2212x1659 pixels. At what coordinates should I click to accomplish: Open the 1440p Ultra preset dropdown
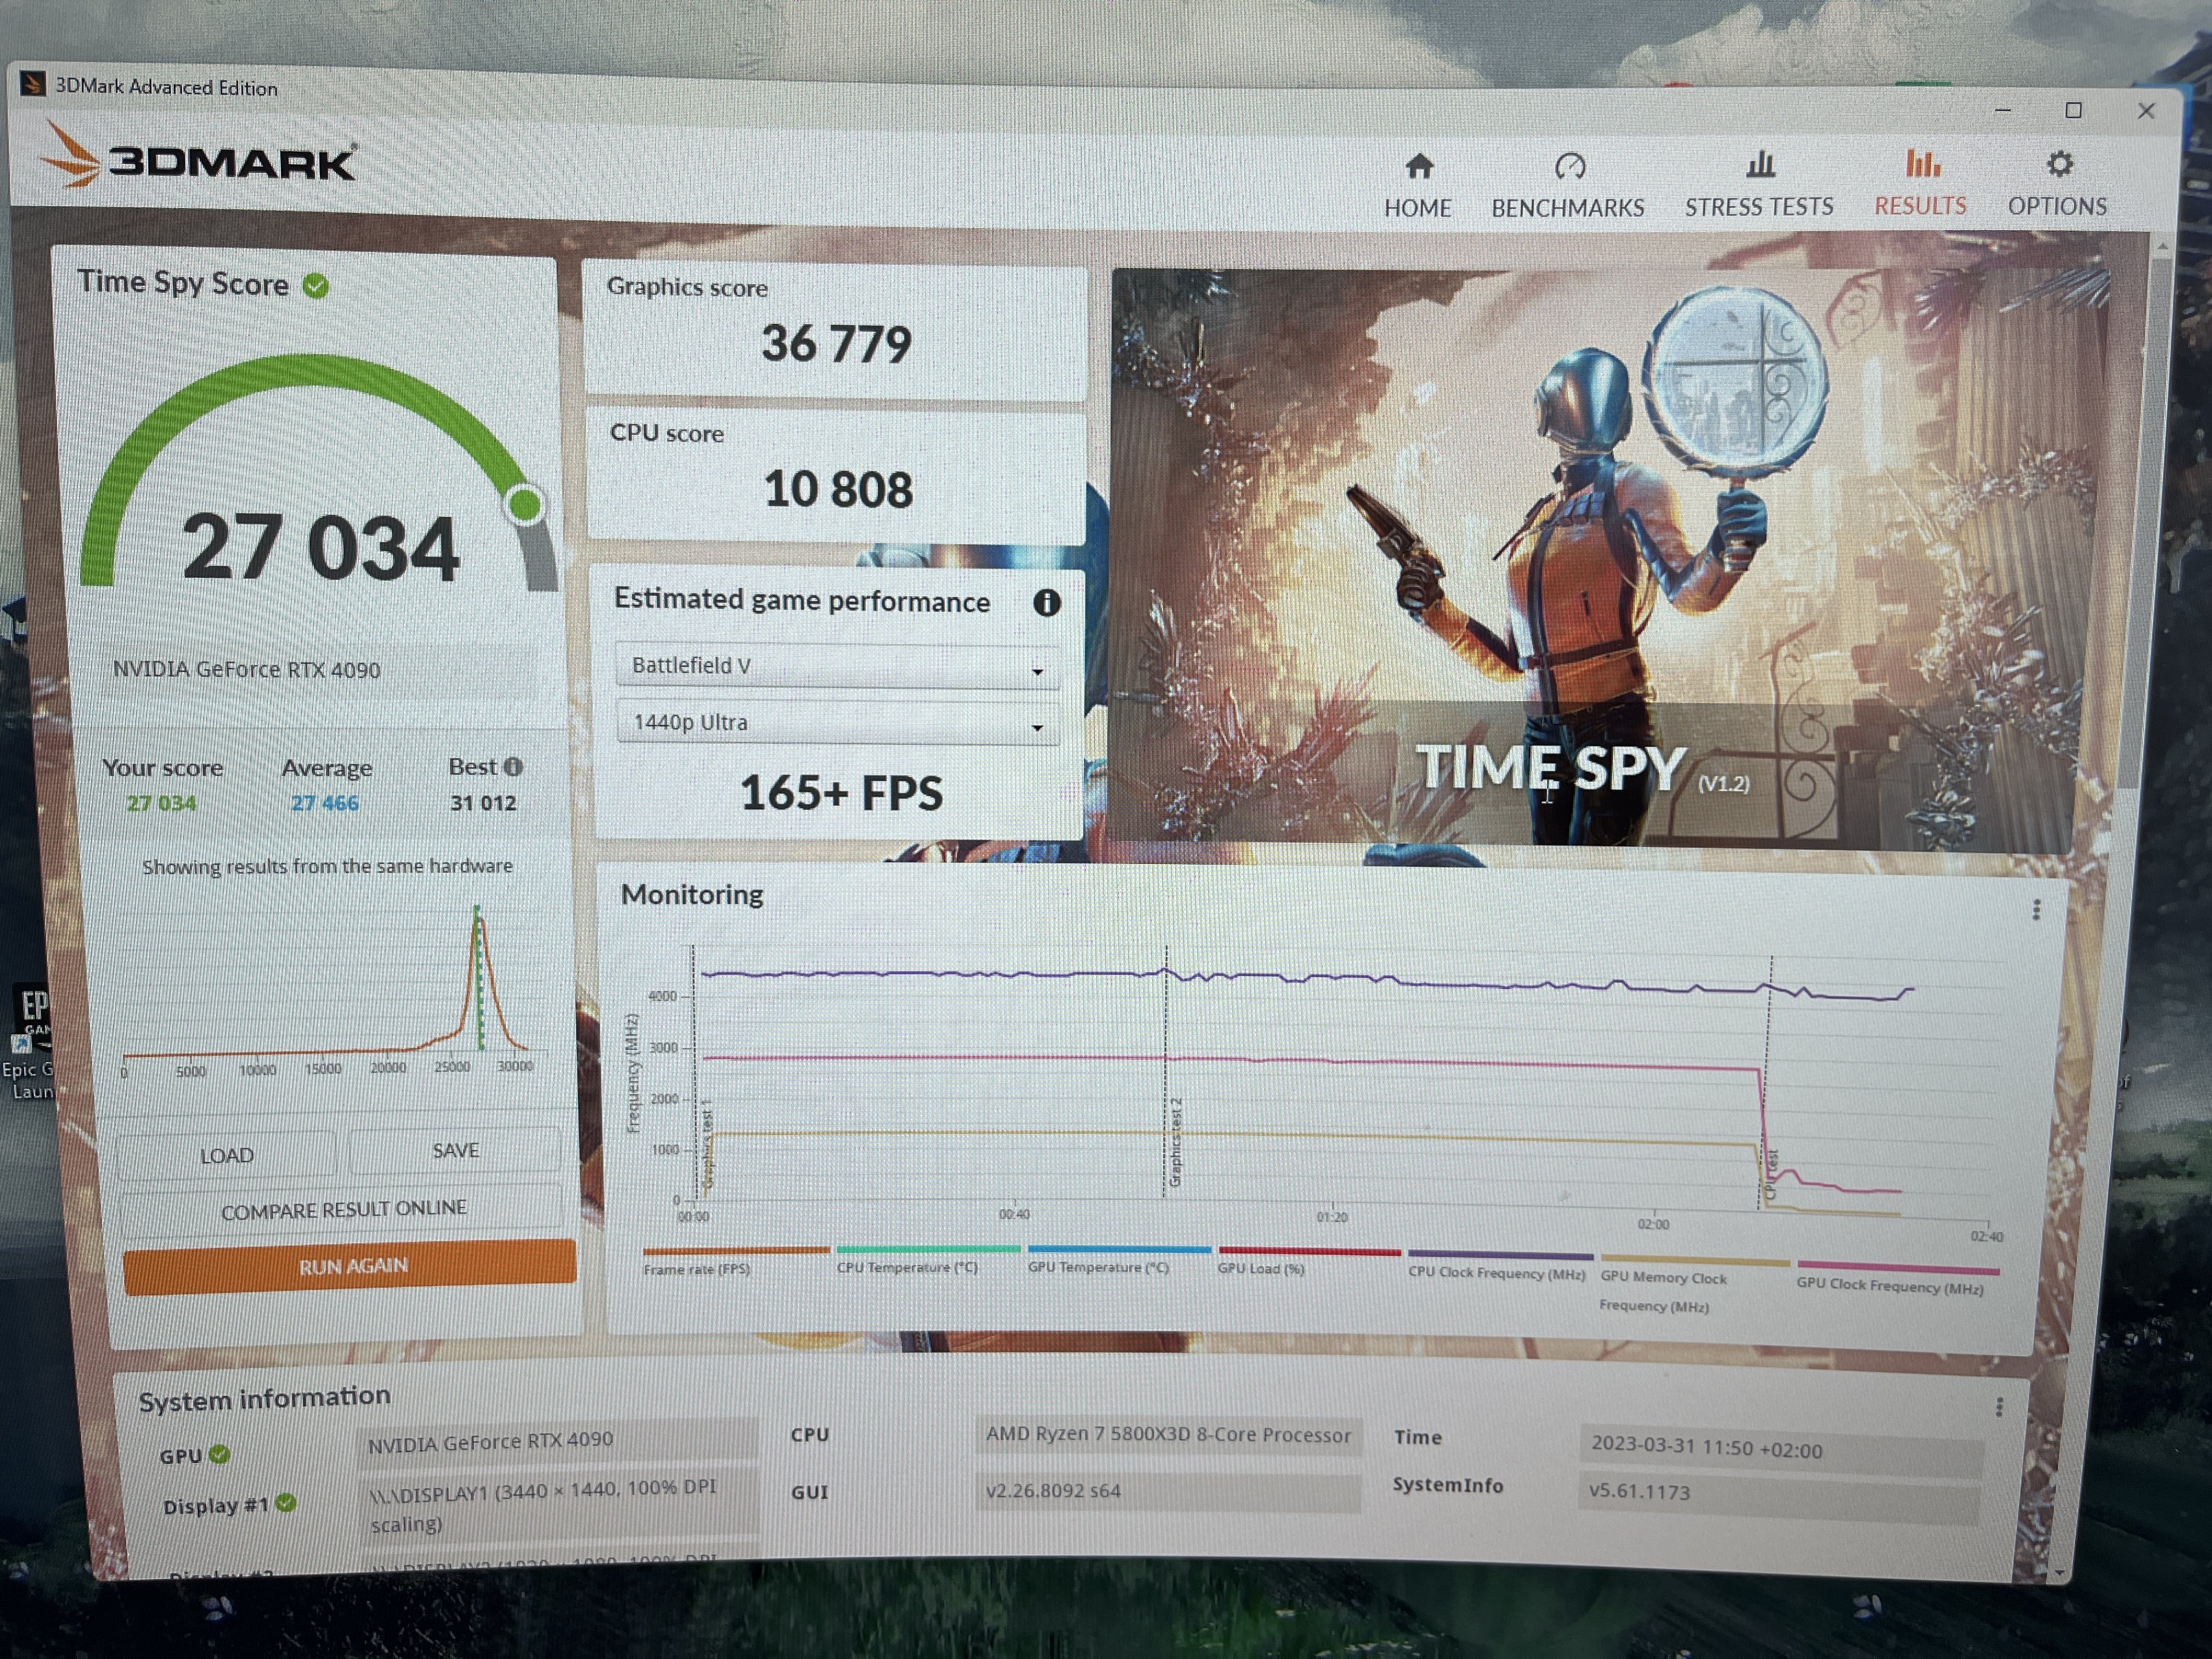coord(837,723)
